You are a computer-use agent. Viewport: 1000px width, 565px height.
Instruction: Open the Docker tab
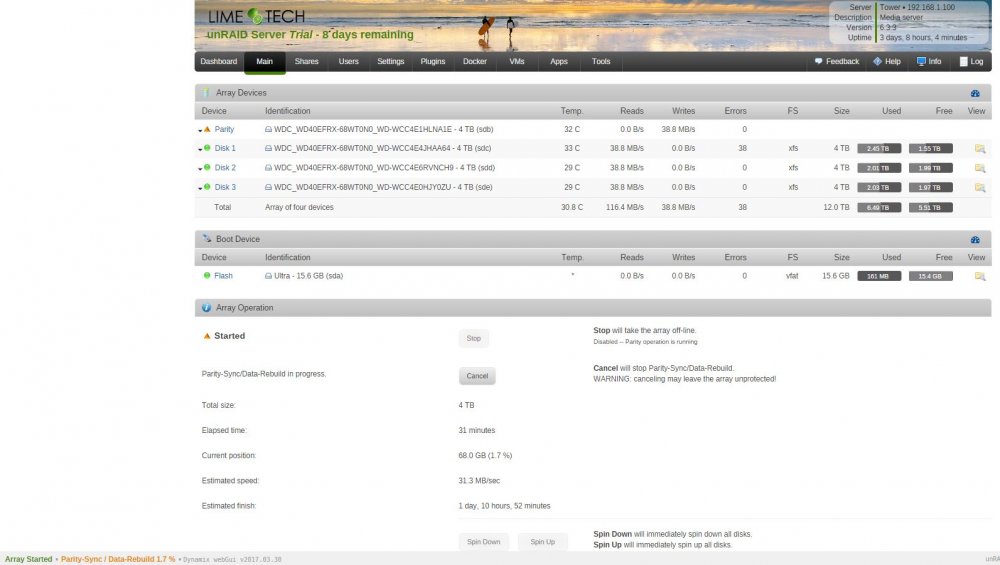474,62
